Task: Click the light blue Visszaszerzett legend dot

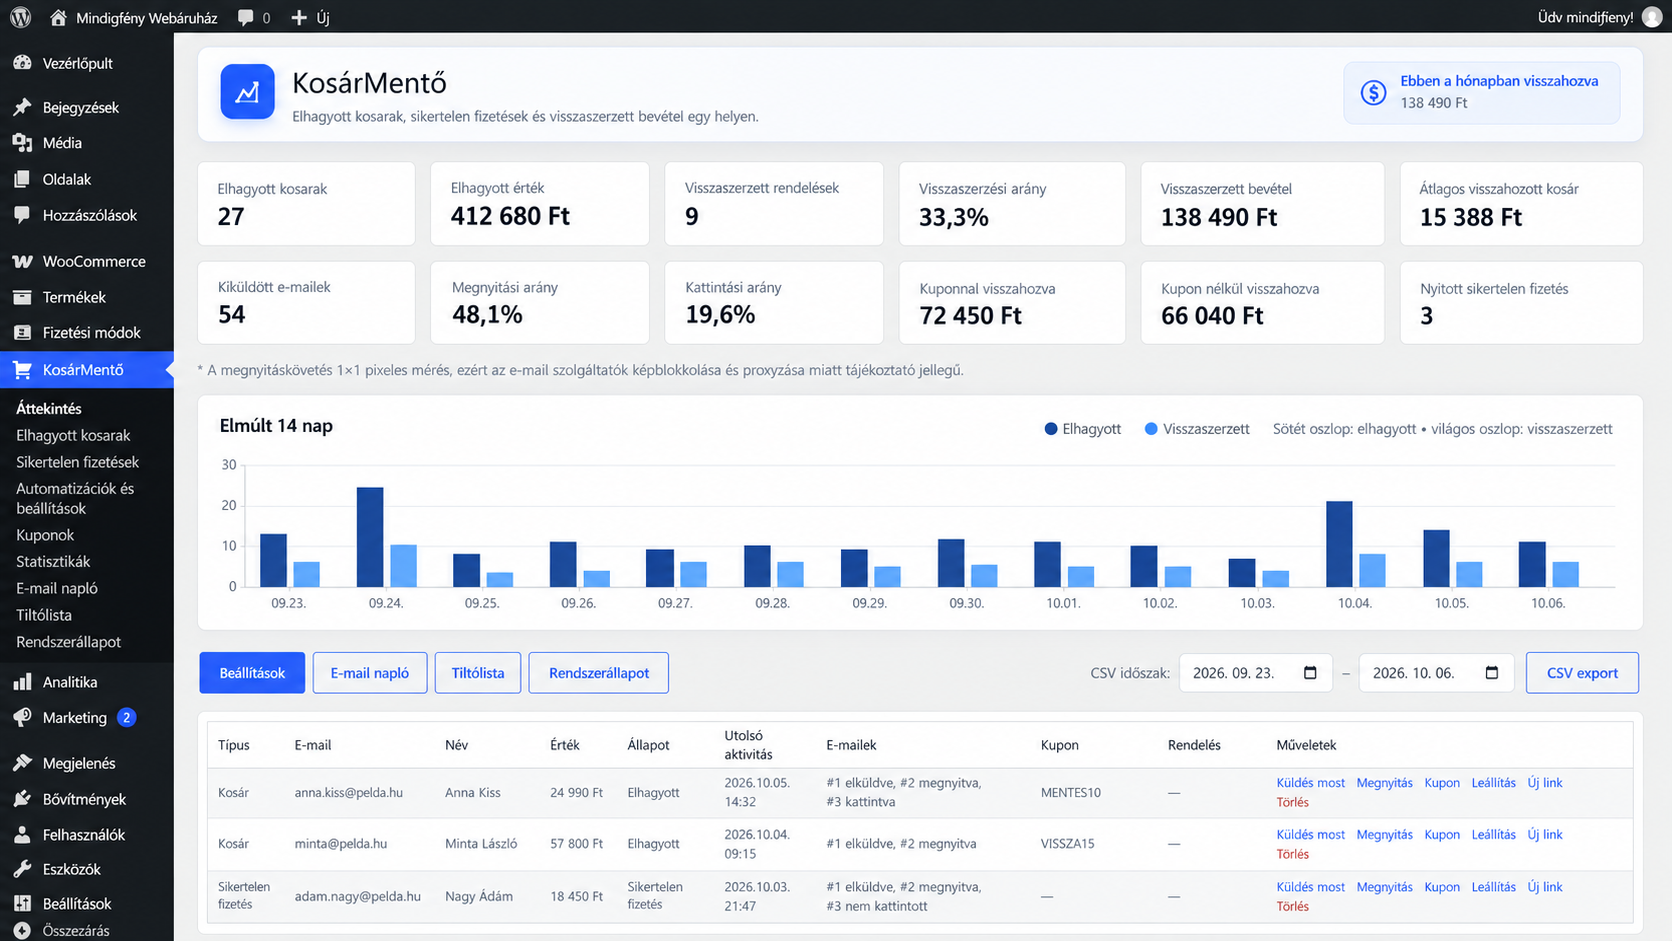Action: (x=1151, y=429)
